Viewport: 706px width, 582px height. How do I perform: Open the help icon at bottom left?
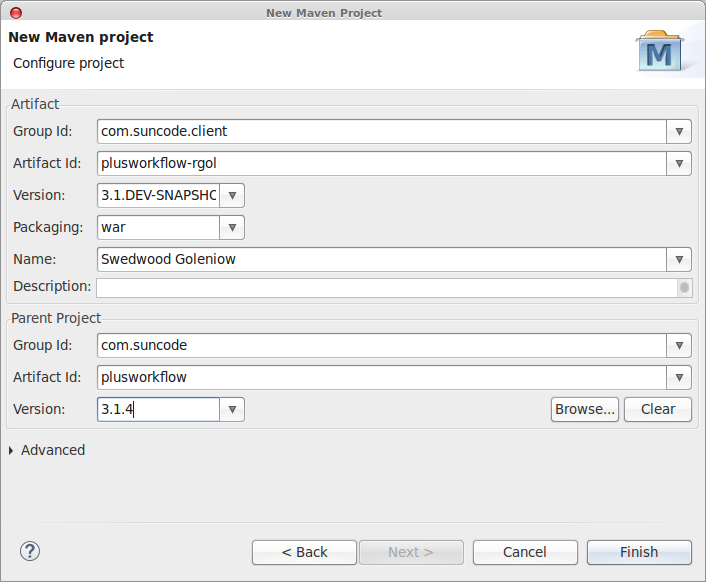tap(30, 551)
